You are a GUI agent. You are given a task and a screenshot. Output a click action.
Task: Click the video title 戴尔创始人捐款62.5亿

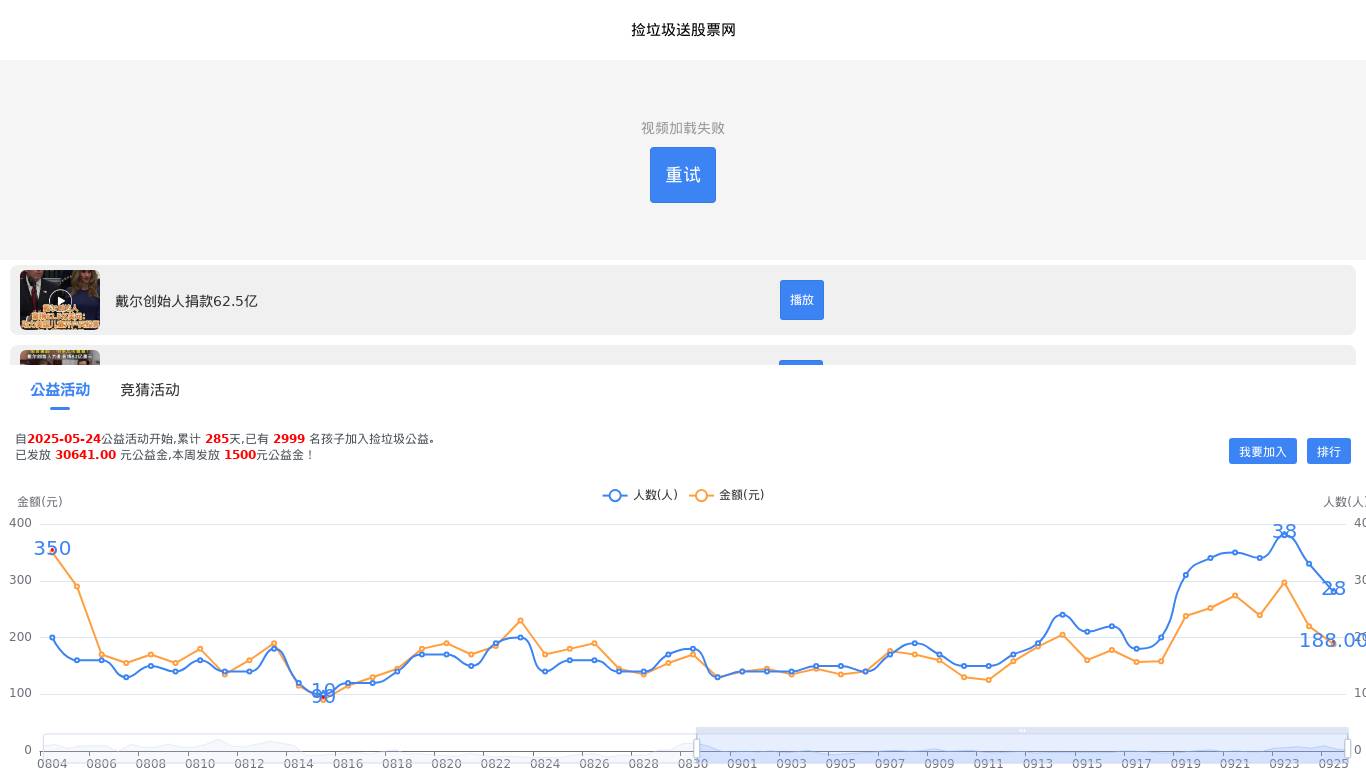tap(186, 301)
